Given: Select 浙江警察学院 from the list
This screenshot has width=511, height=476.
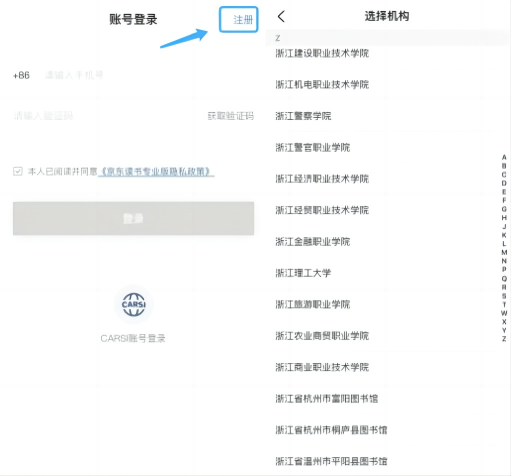Looking at the screenshot, I should (303, 116).
